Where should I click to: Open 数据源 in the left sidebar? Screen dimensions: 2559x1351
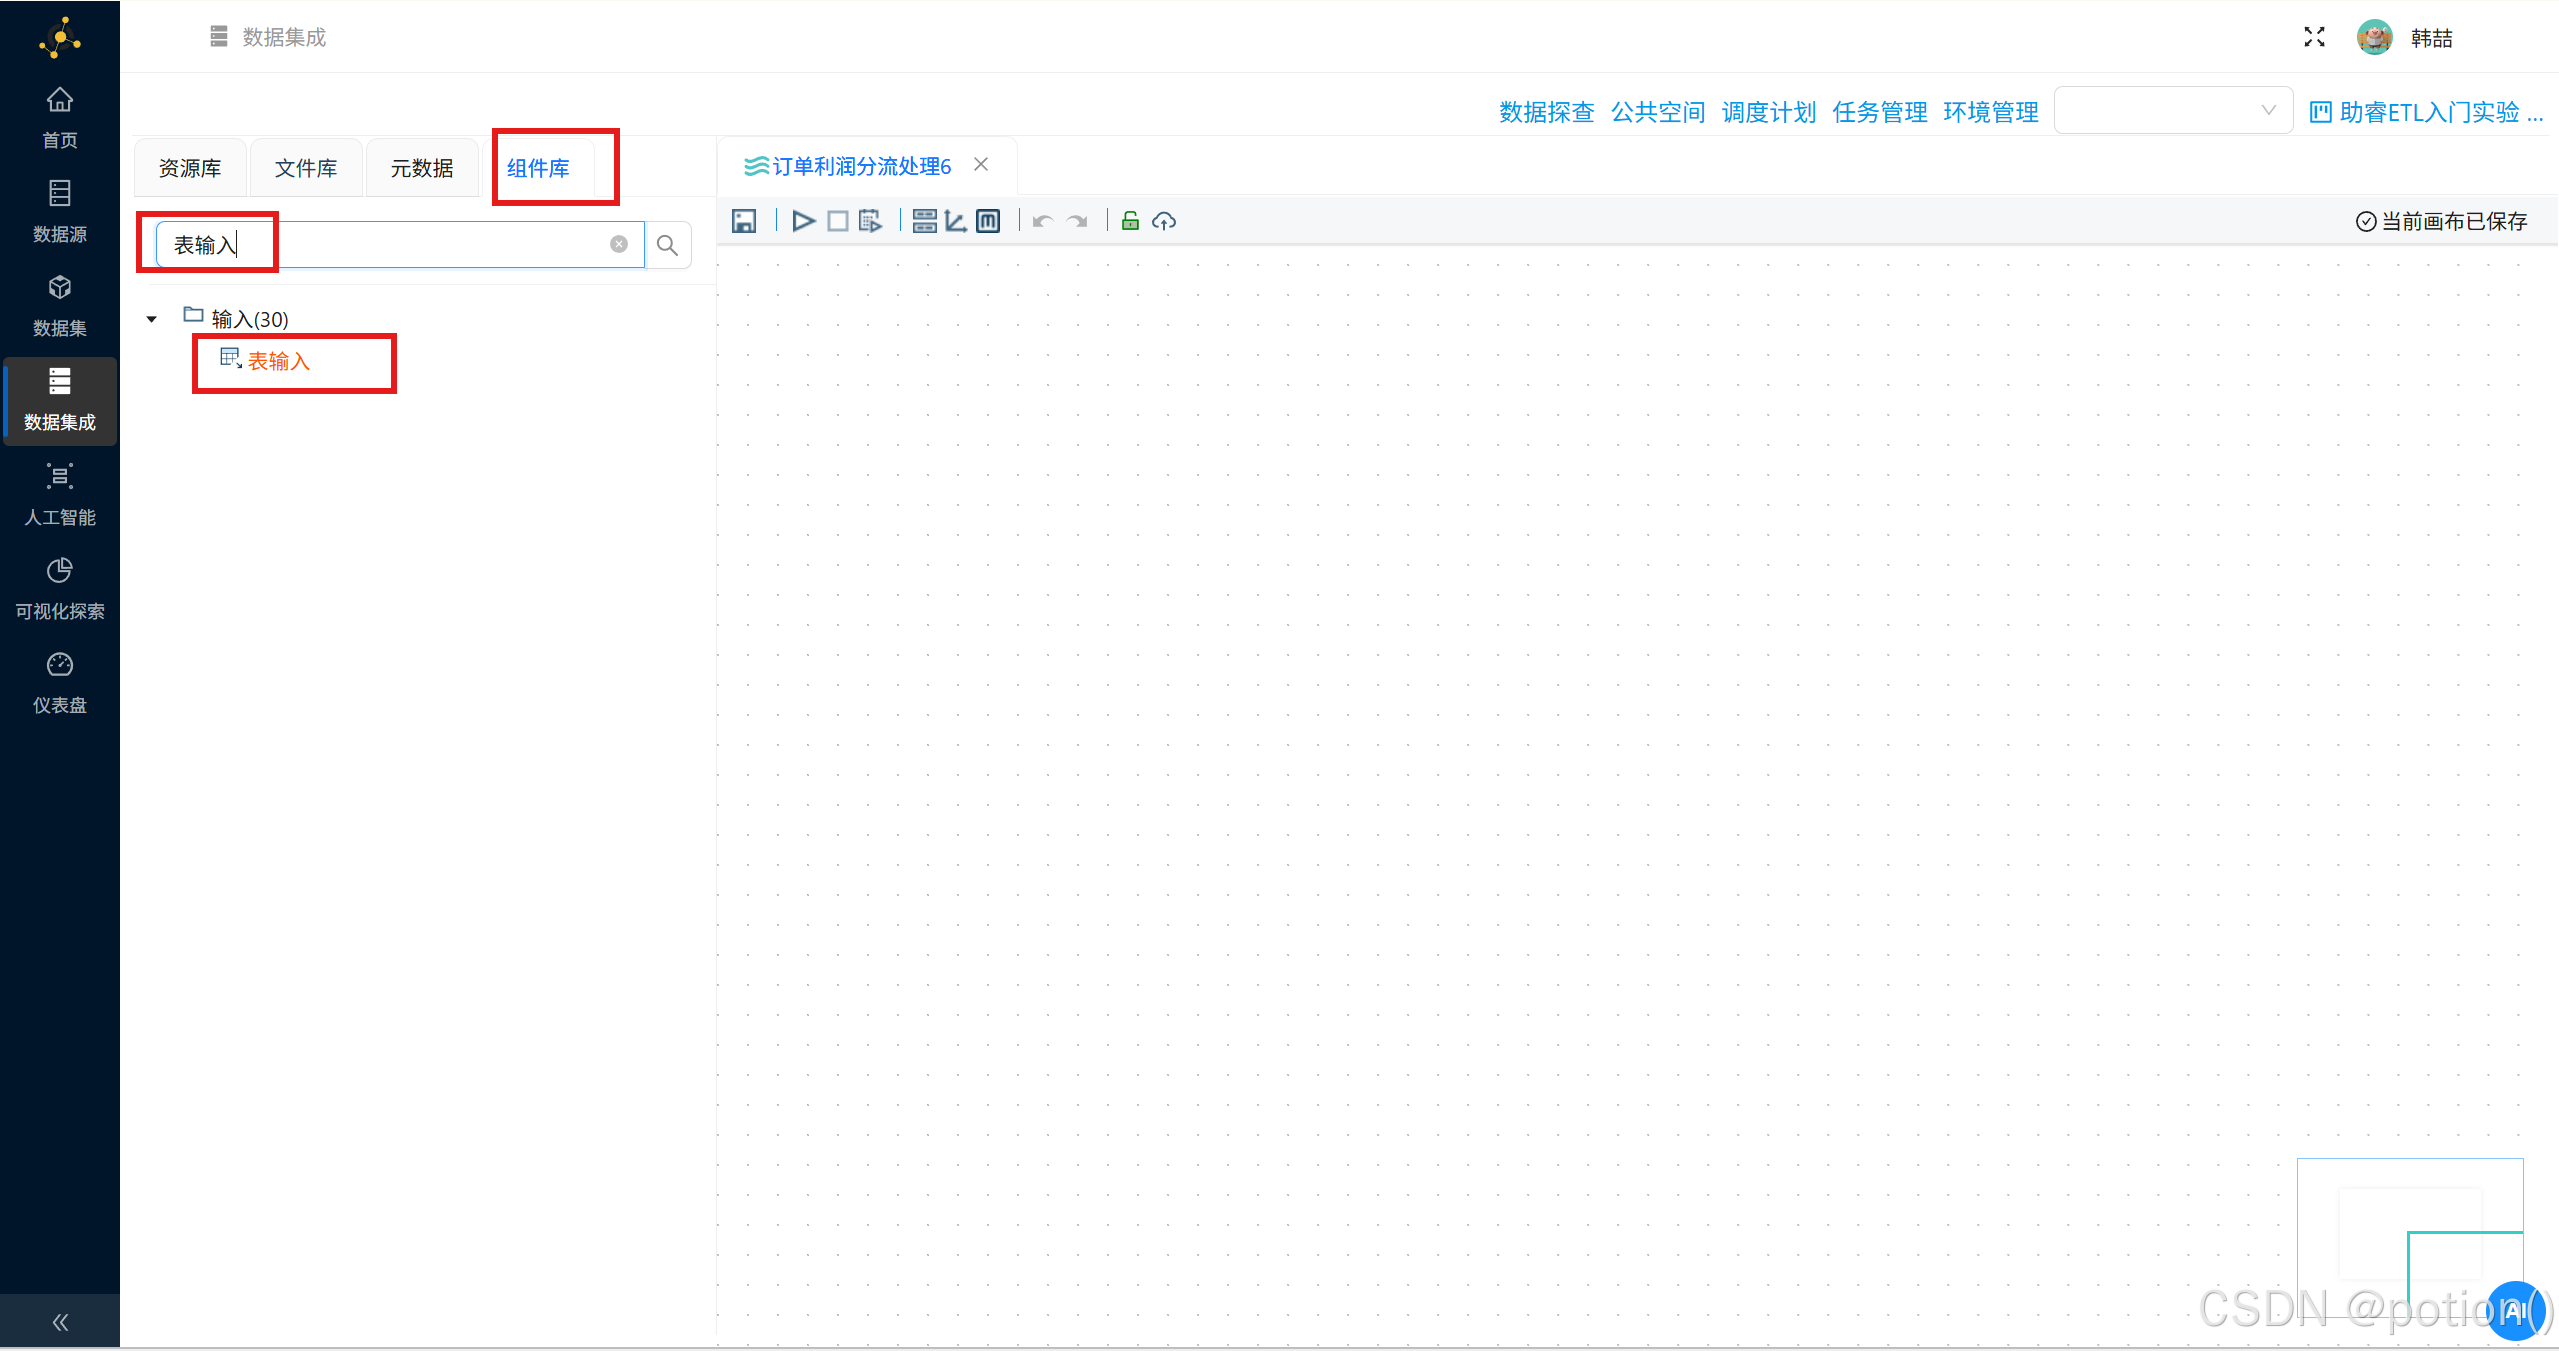[x=60, y=211]
